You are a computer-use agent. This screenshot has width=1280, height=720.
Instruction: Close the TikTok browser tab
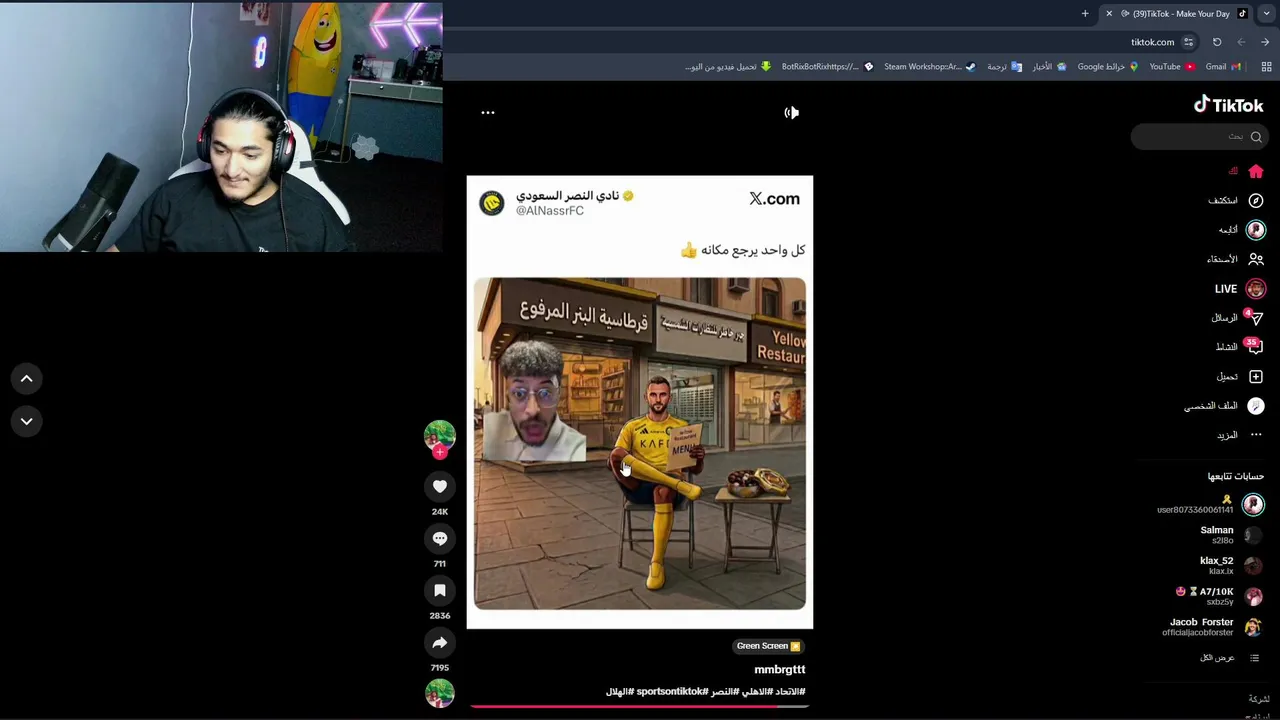(1109, 14)
